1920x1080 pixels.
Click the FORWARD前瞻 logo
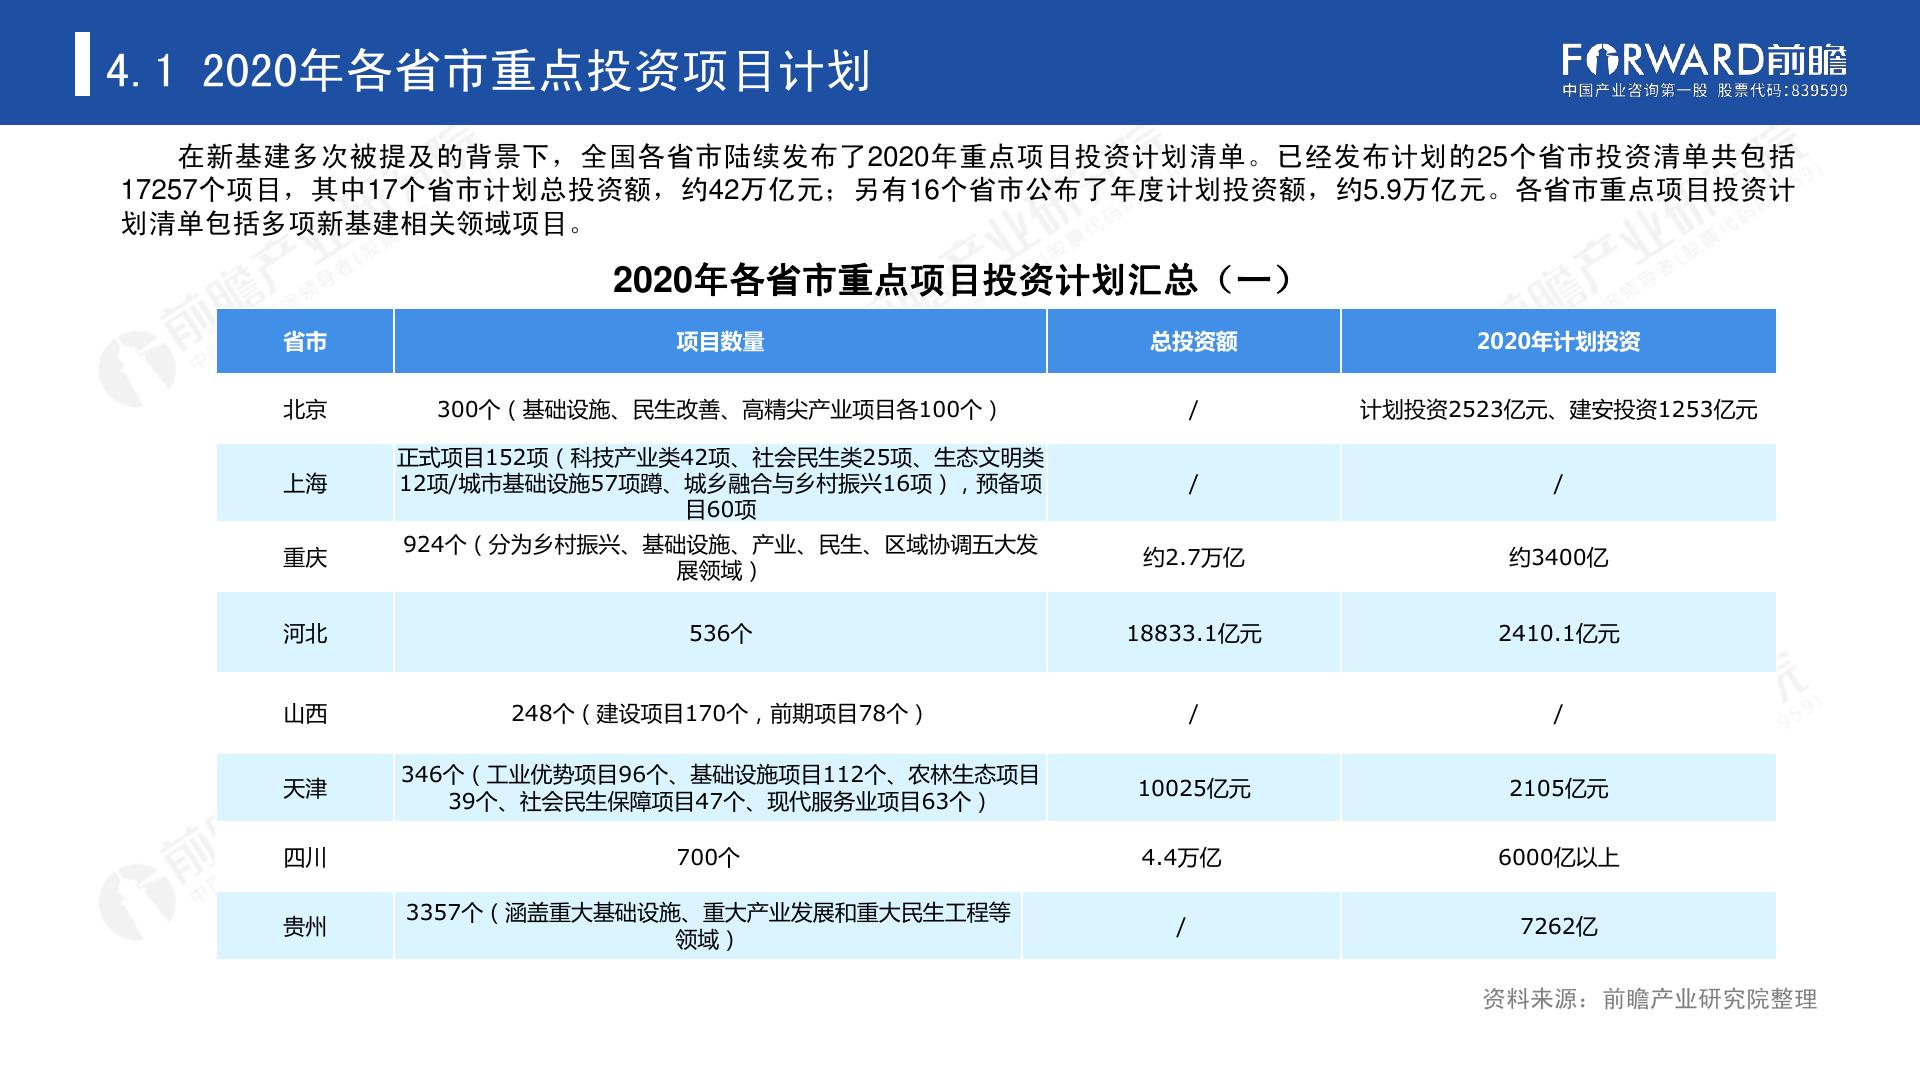(x=1704, y=61)
